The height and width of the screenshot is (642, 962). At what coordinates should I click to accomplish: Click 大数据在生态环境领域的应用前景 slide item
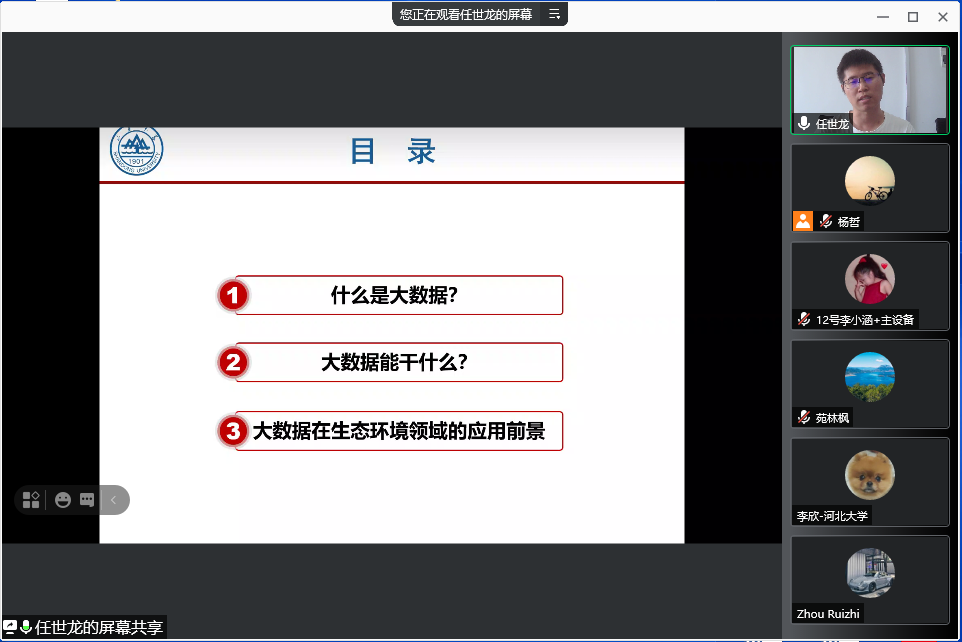398,431
